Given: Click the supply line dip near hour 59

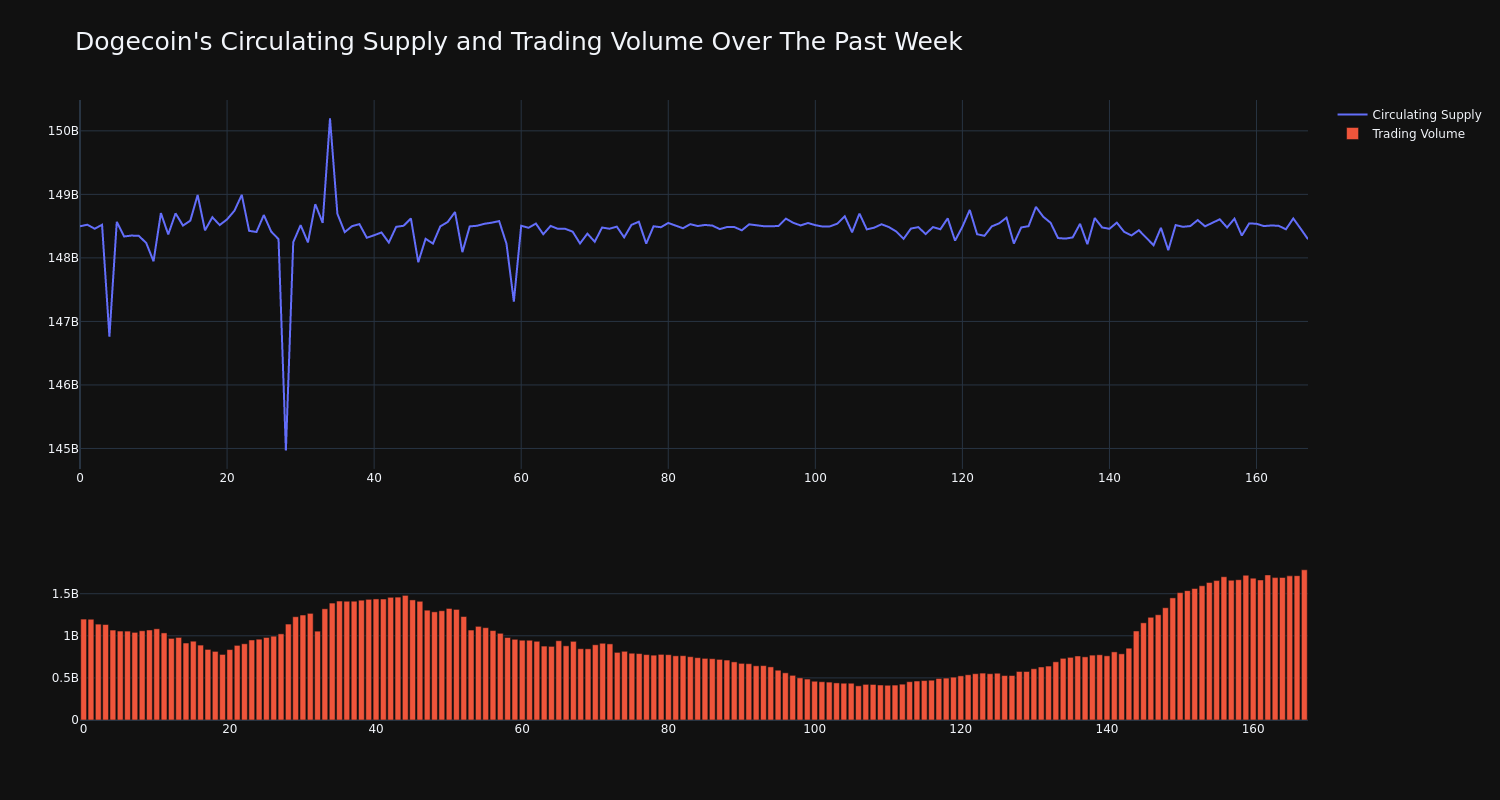Looking at the screenshot, I should 514,301.
